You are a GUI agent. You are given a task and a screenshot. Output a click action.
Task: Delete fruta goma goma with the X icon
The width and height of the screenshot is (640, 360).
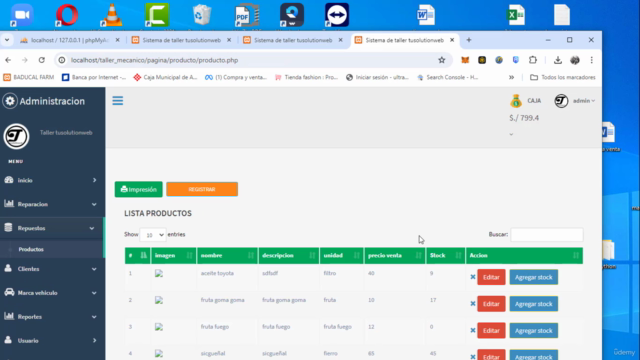473,304
